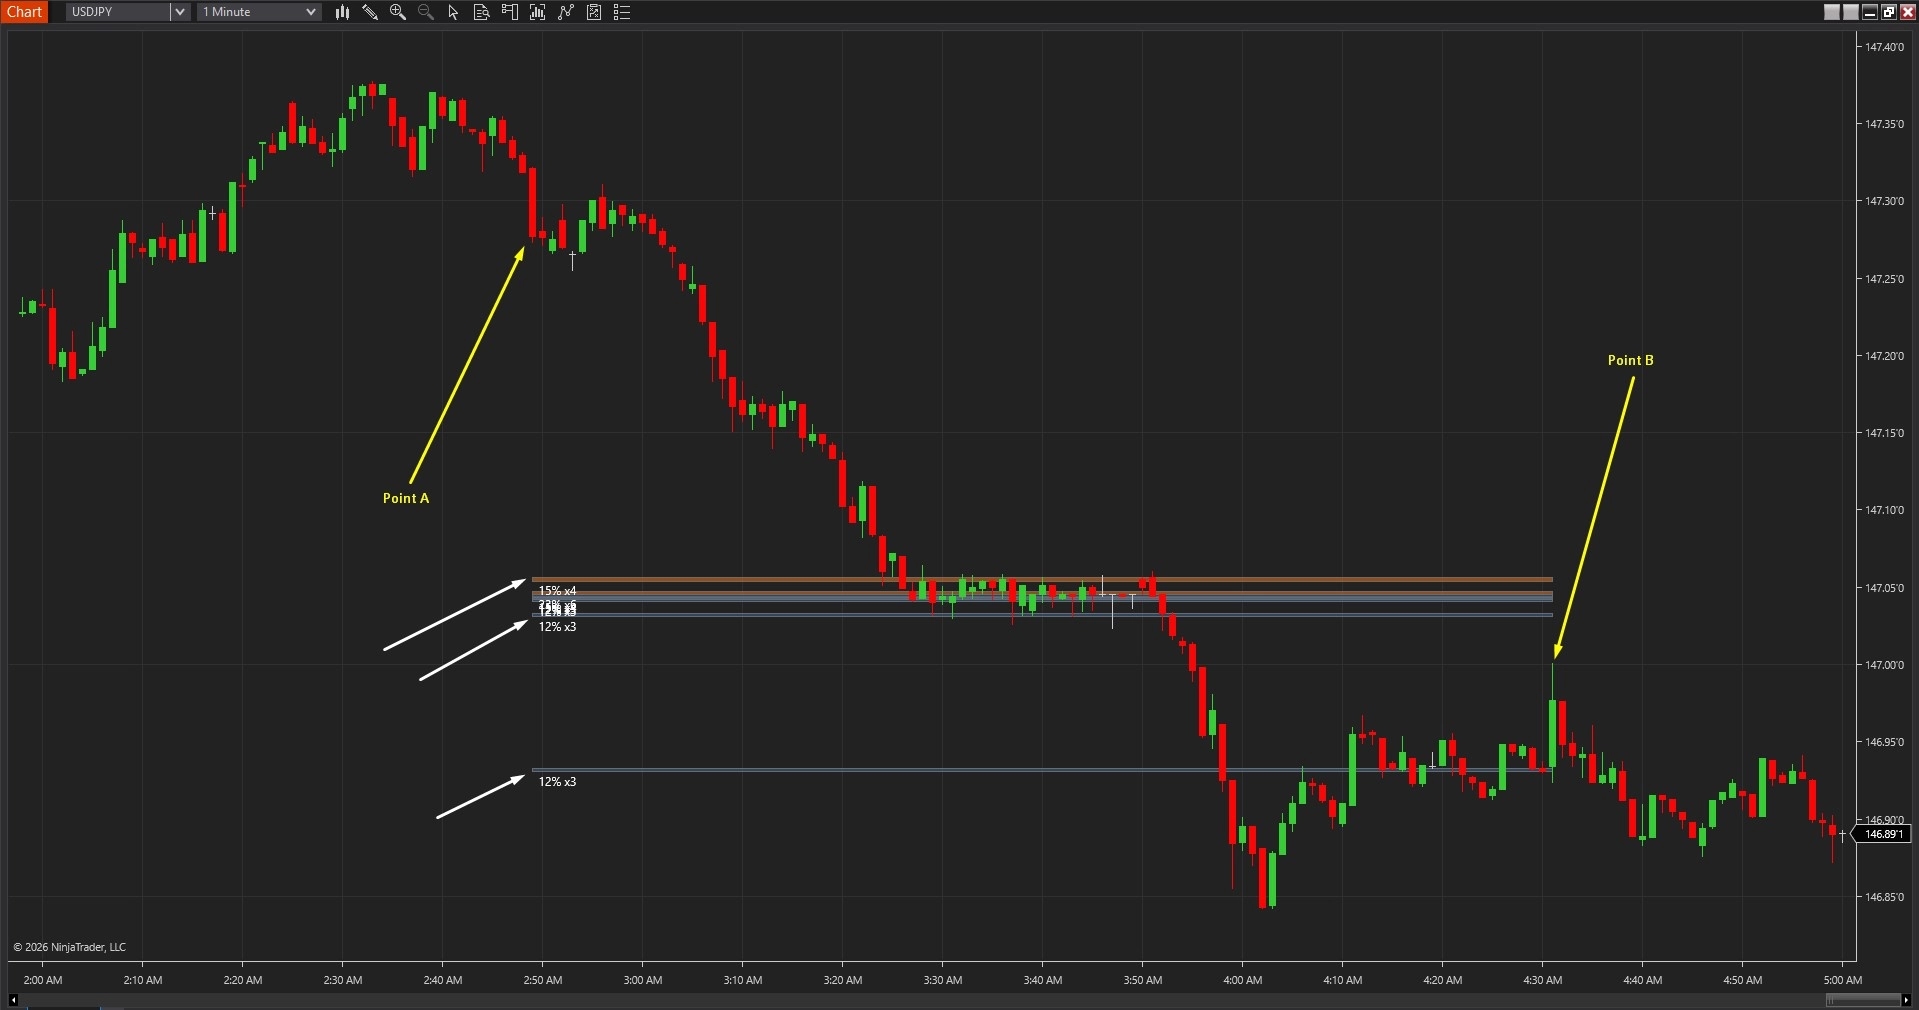Open the chart trader icon
The width and height of the screenshot is (1919, 1010).
[509, 12]
